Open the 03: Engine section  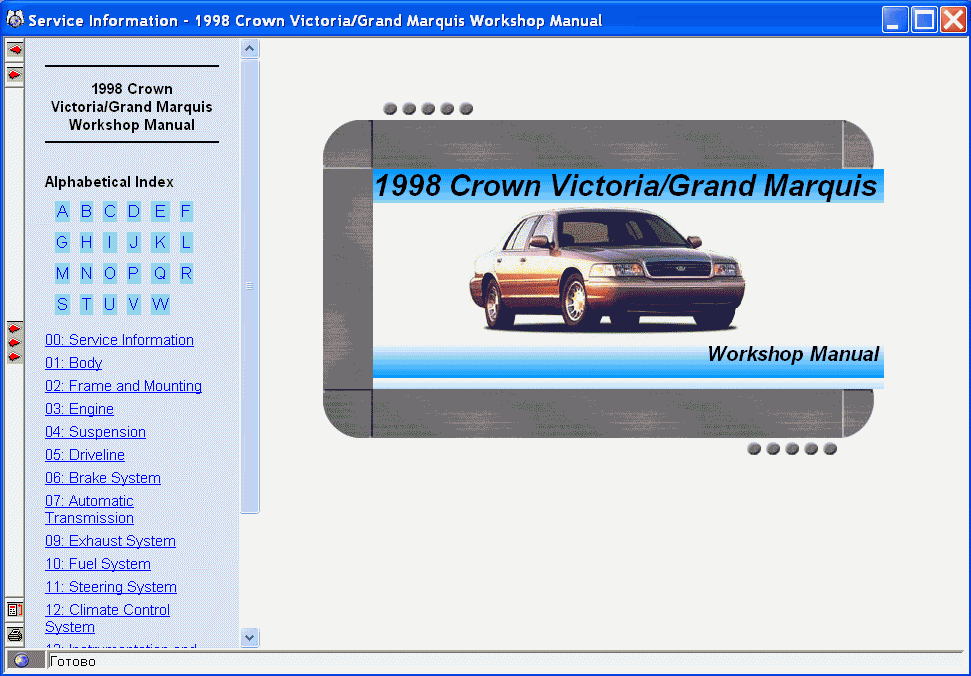[79, 409]
